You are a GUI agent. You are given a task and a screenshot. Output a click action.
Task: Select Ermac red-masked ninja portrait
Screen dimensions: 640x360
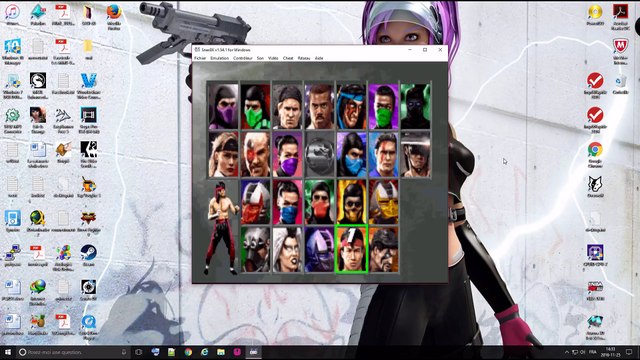click(x=319, y=202)
